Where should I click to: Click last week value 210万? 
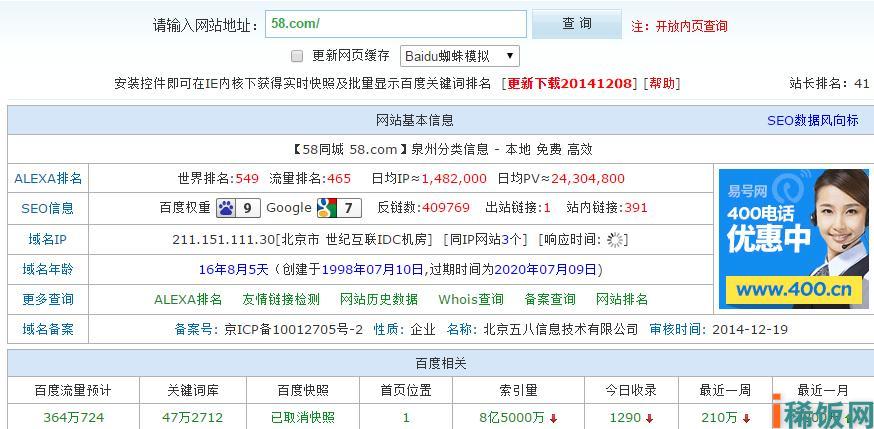tap(719, 418)
